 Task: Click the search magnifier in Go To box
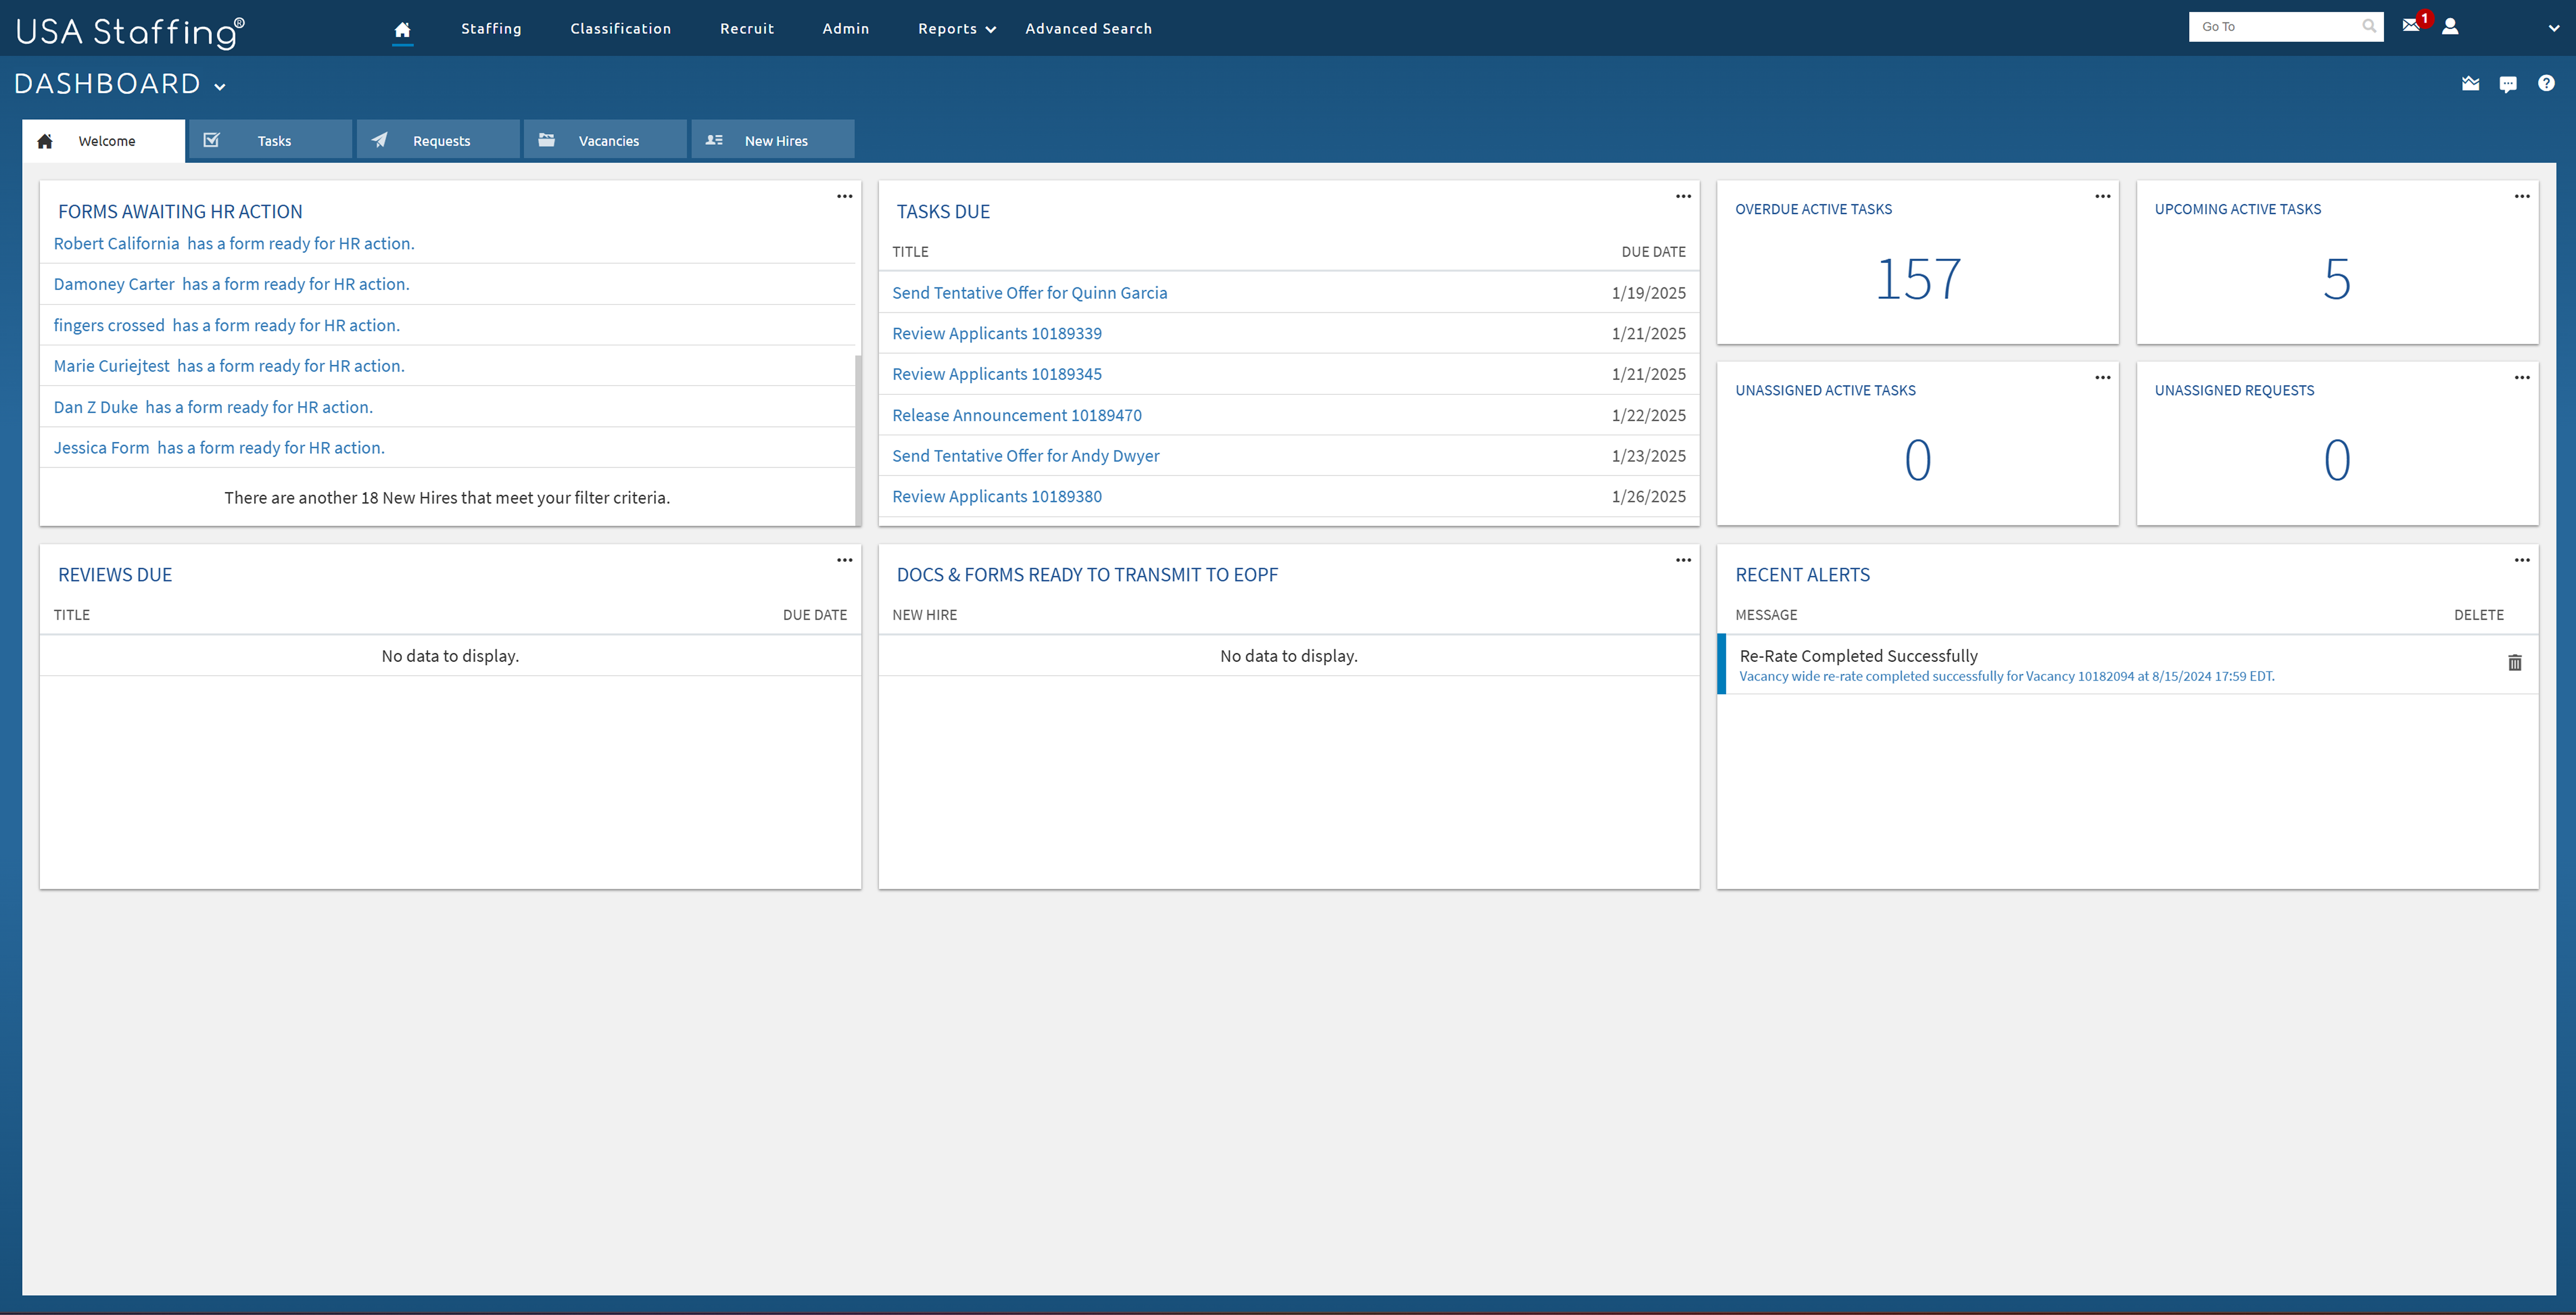[x=2369, y=26]
